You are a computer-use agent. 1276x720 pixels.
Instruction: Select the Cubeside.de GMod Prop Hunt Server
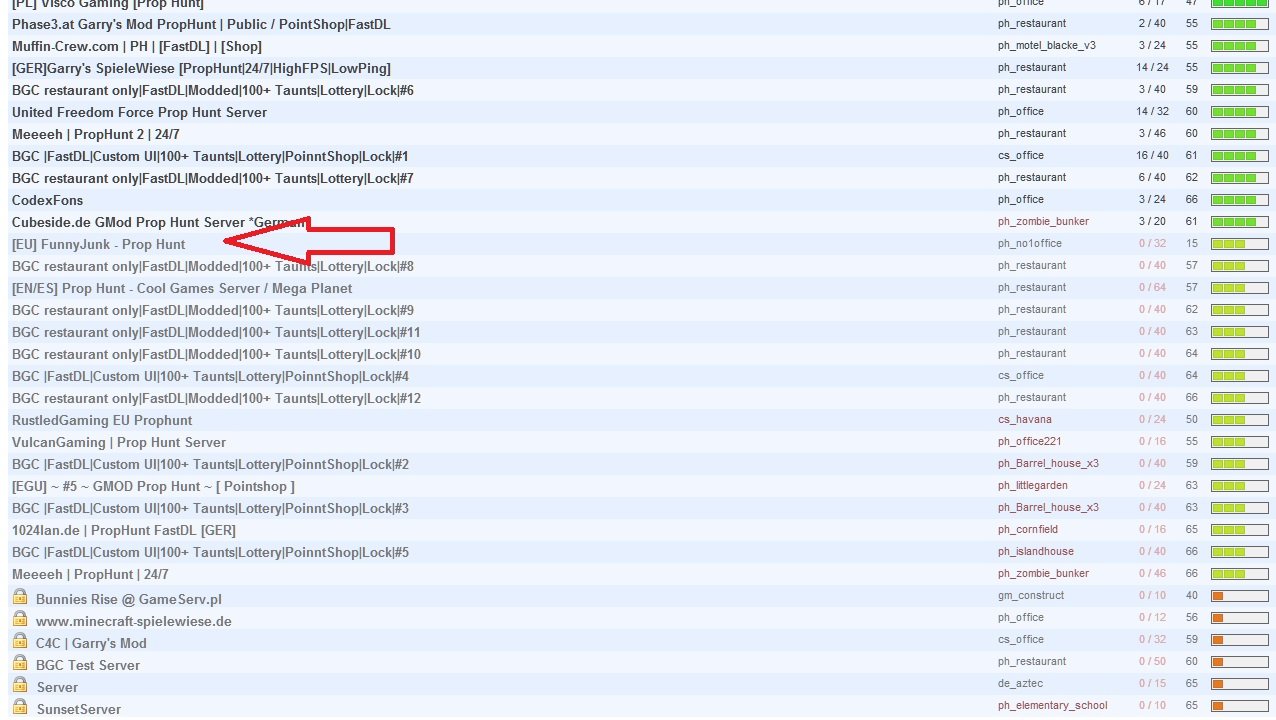point(150,222)
